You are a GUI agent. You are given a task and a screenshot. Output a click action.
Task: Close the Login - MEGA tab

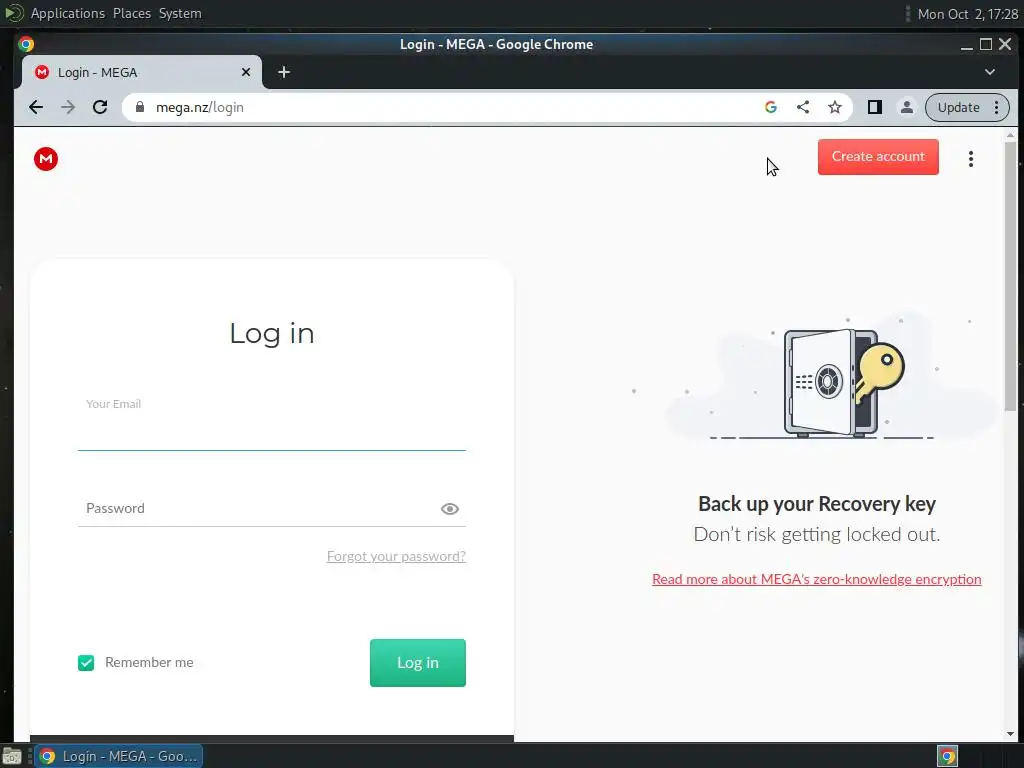coord(246,72)
